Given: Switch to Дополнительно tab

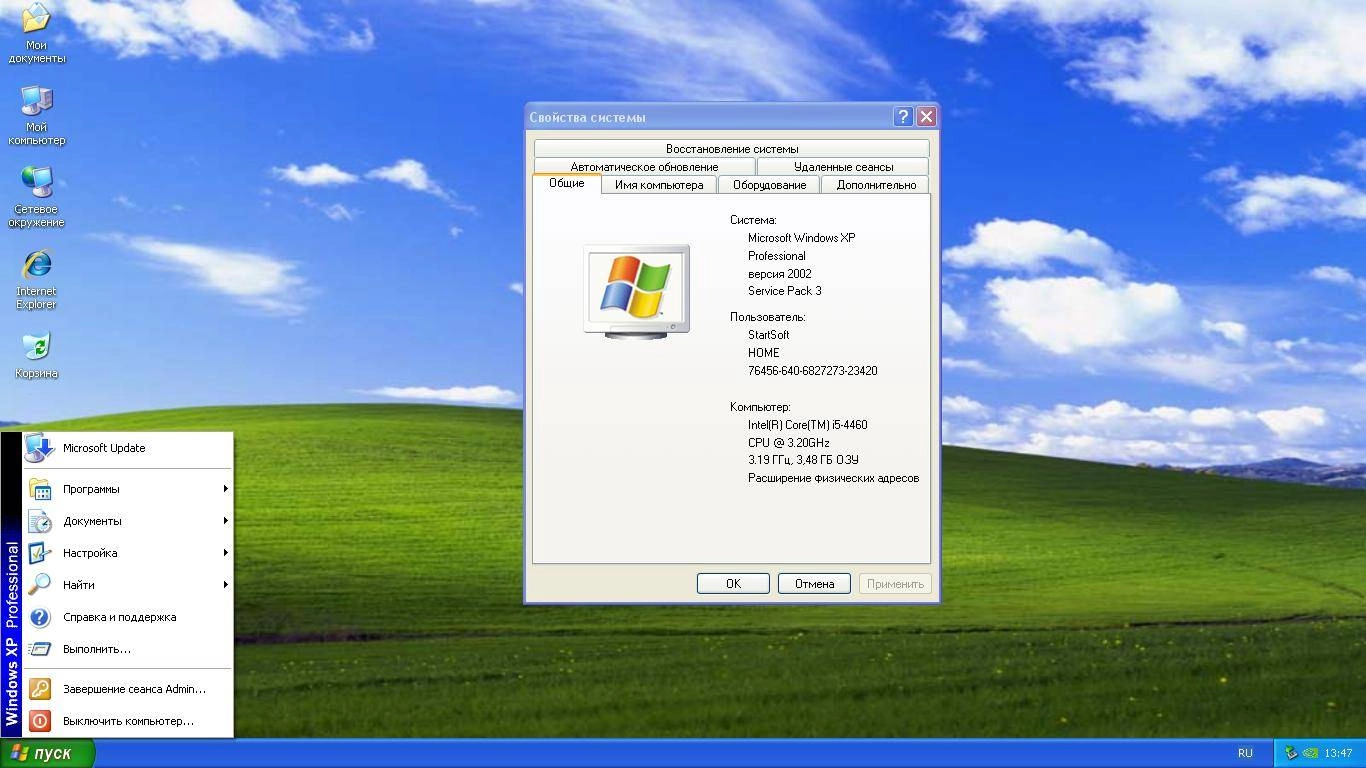Looking at the screenshot, I should (x=876, y=185).
